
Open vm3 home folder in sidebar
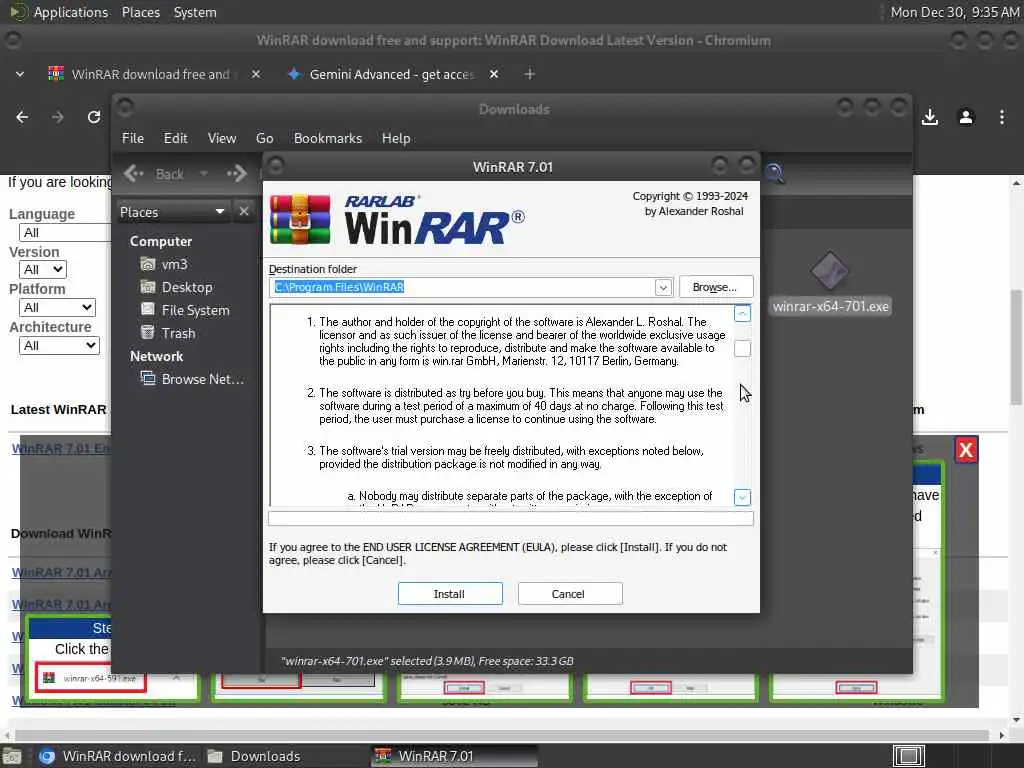coord(174,264)
